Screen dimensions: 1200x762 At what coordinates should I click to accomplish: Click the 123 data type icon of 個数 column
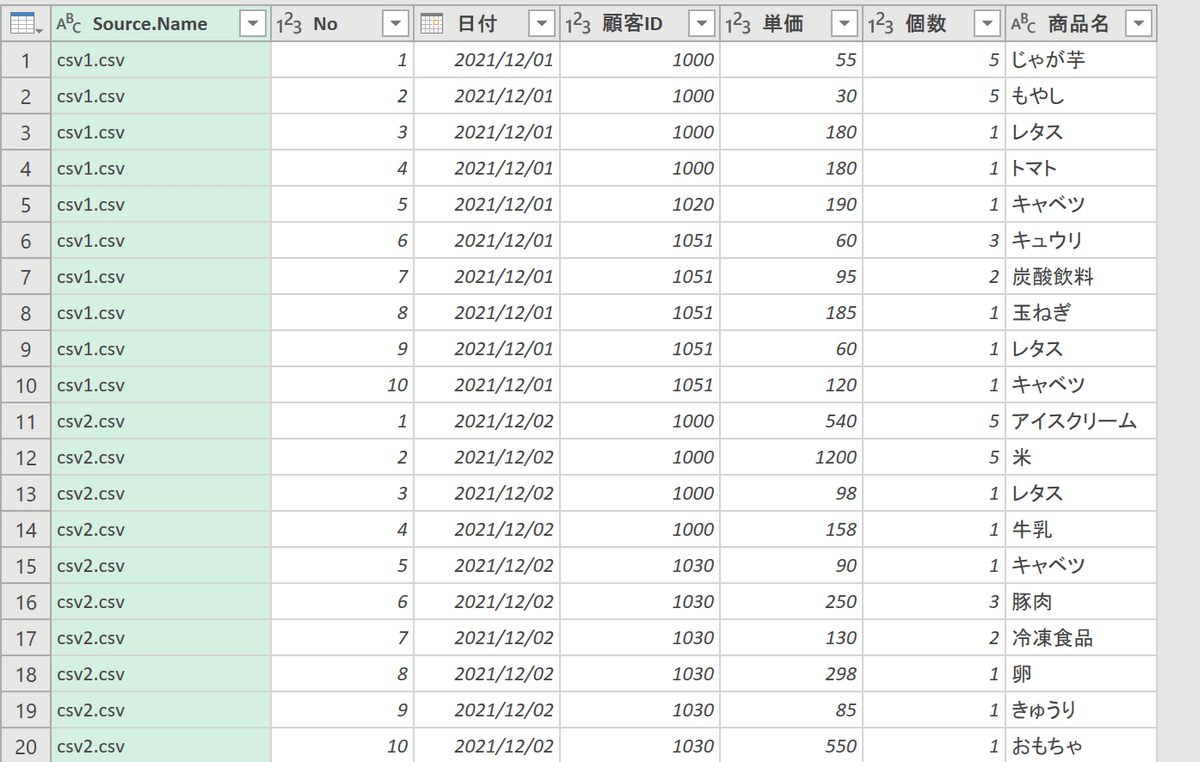881,24
